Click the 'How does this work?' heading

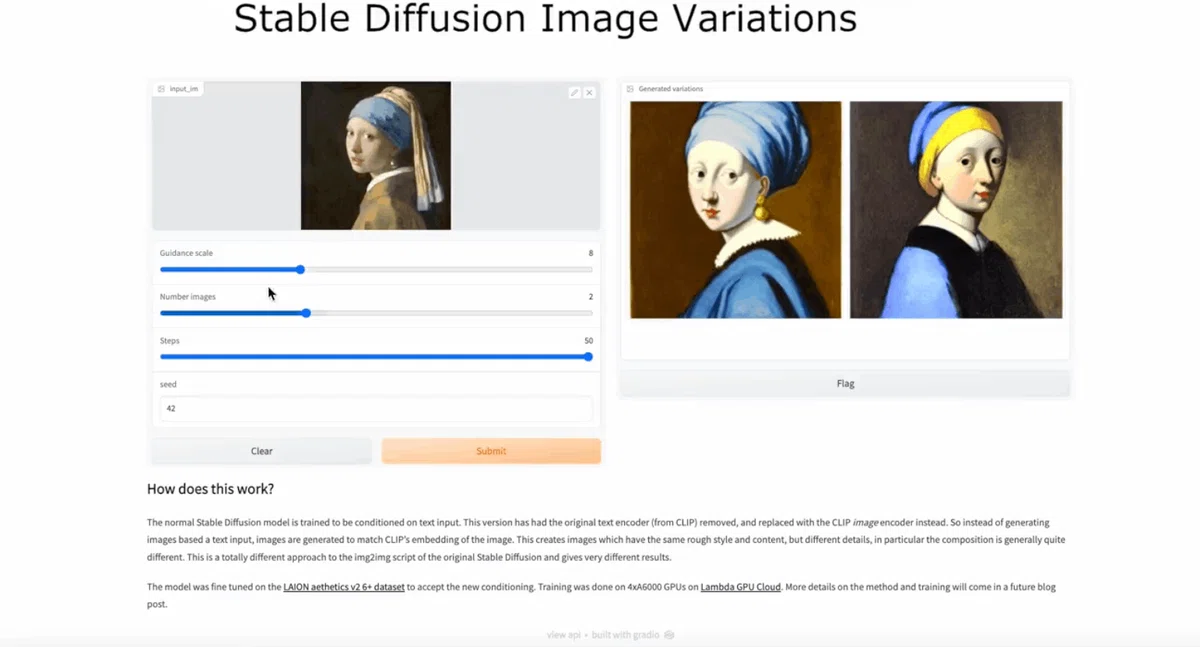coord(210,489)
